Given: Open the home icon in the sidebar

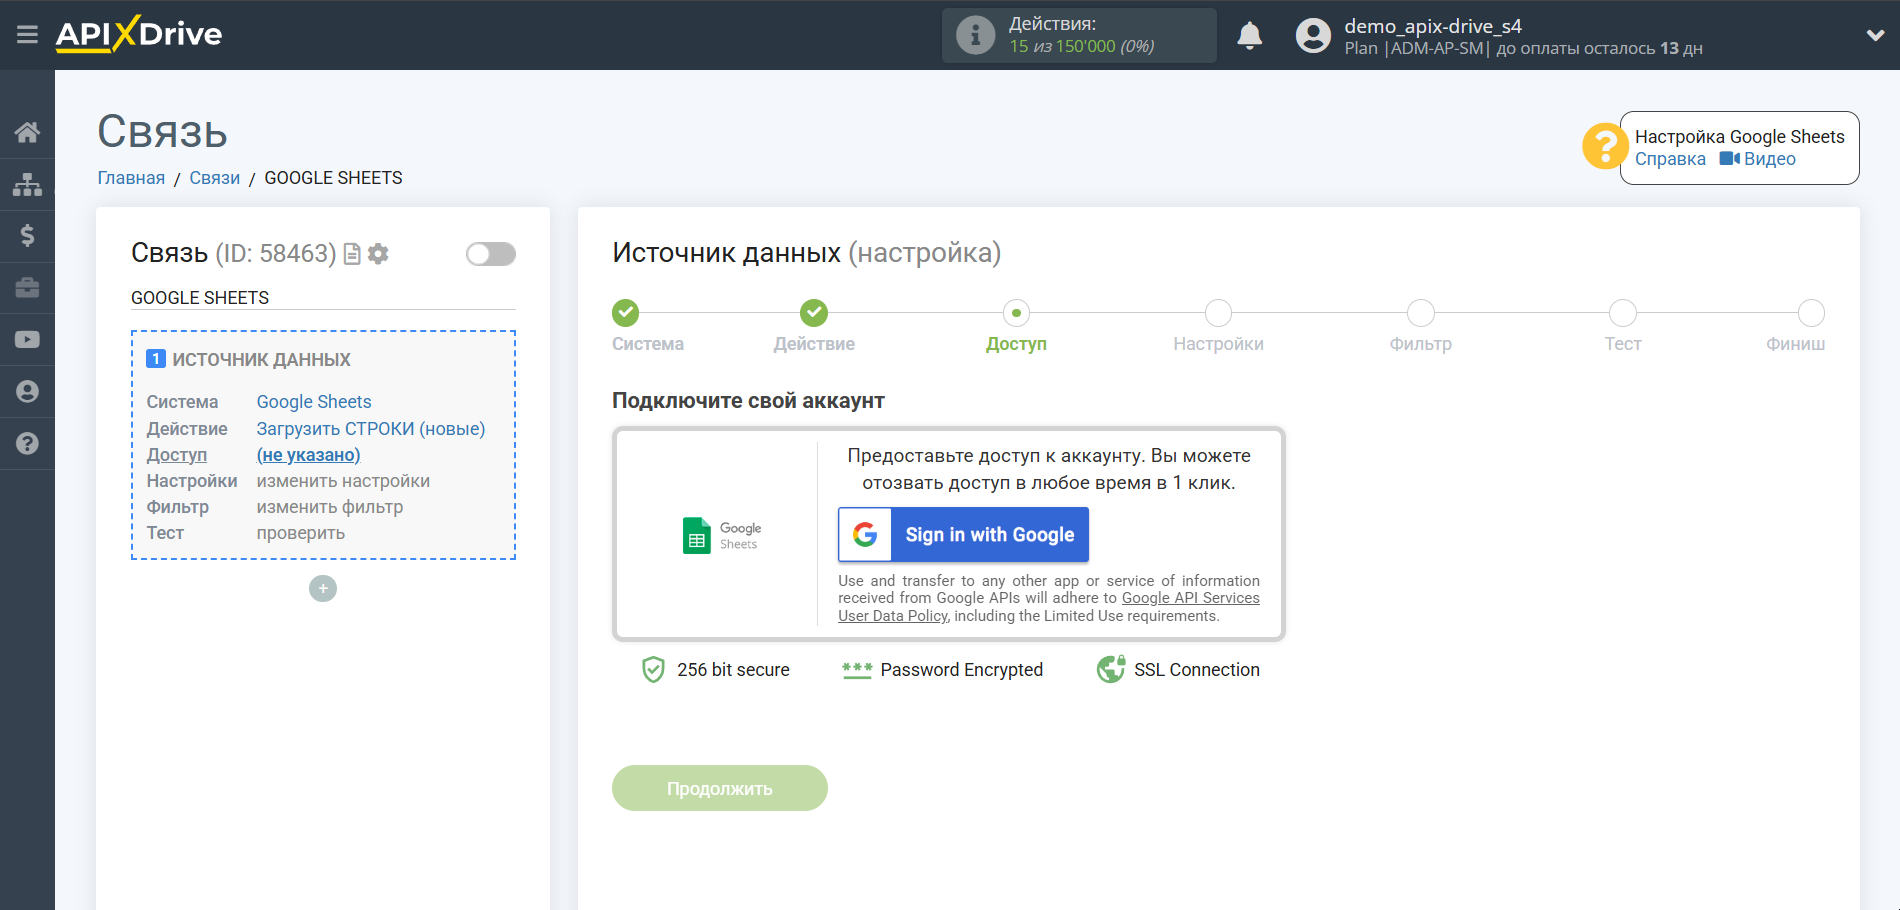Looking at the screenshot, I should click(27, 131).
